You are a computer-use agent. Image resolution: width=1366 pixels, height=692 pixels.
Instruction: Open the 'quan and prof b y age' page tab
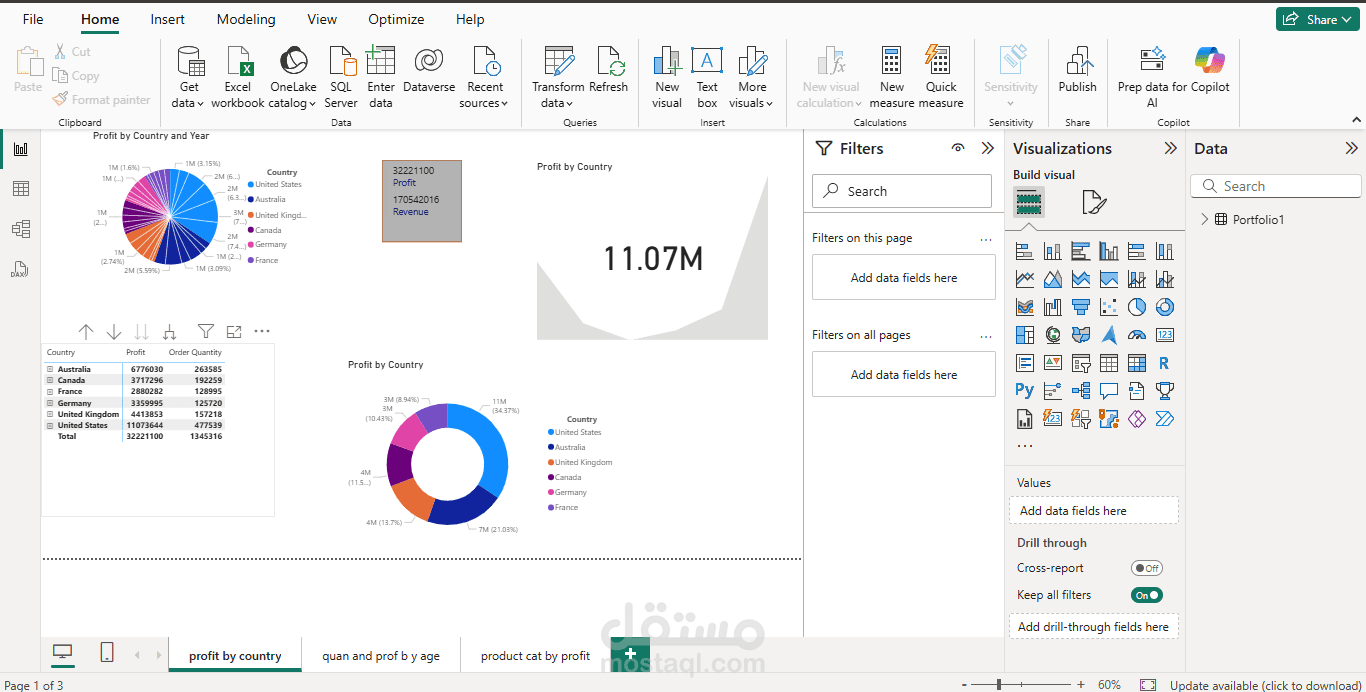[x=379, y=655]
